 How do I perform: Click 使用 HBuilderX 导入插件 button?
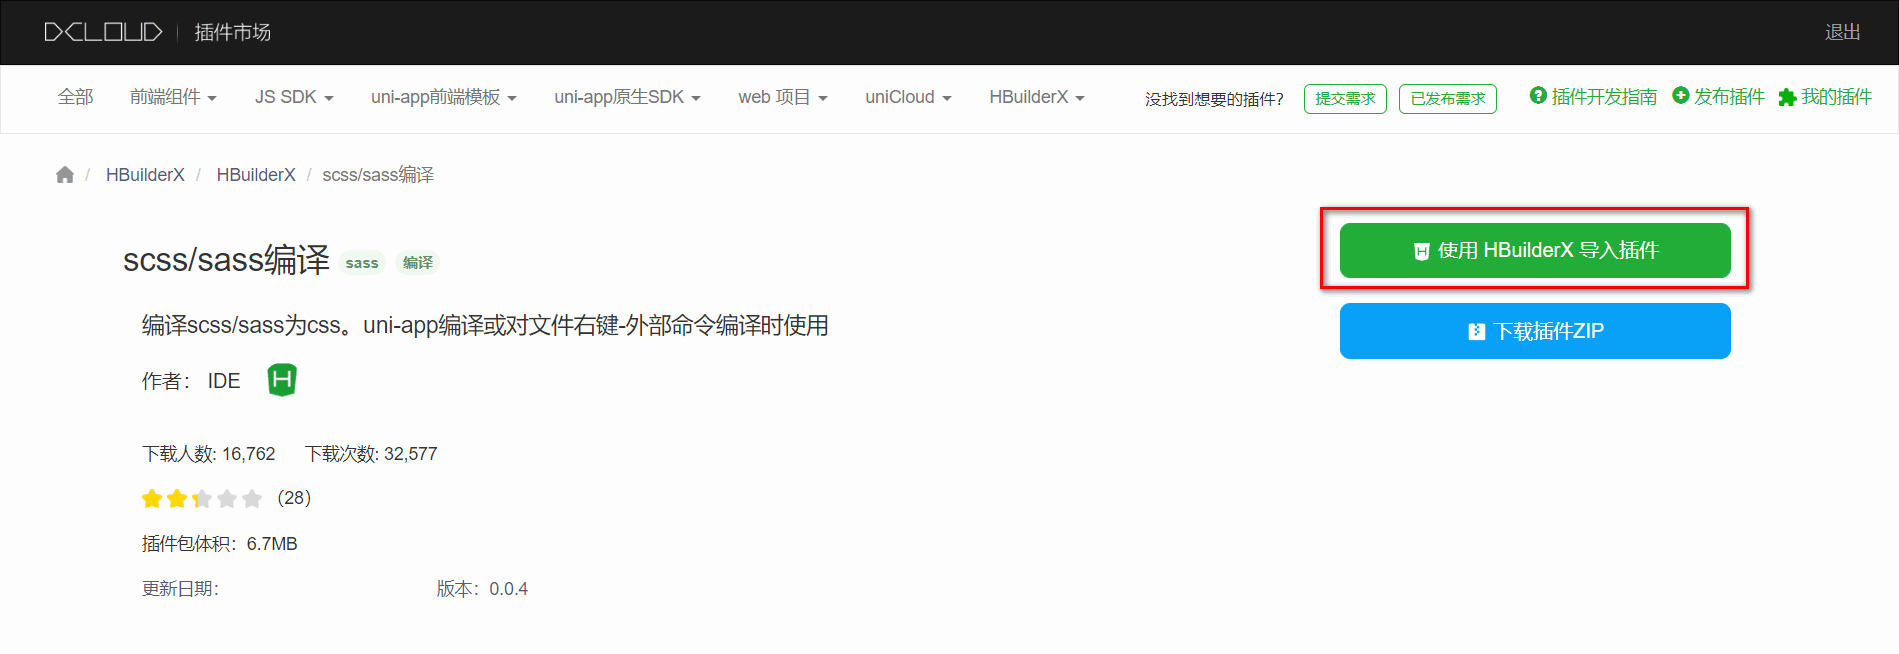click(1534, 250)
